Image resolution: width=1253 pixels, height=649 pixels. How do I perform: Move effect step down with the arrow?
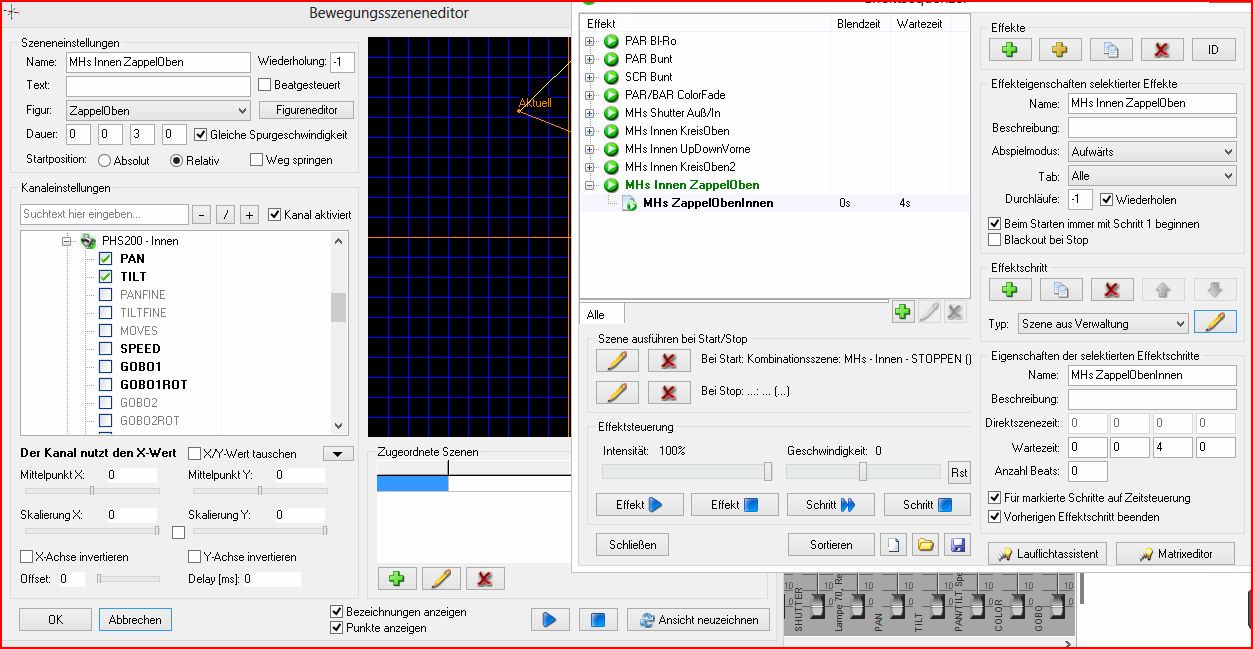[1214, 290]
